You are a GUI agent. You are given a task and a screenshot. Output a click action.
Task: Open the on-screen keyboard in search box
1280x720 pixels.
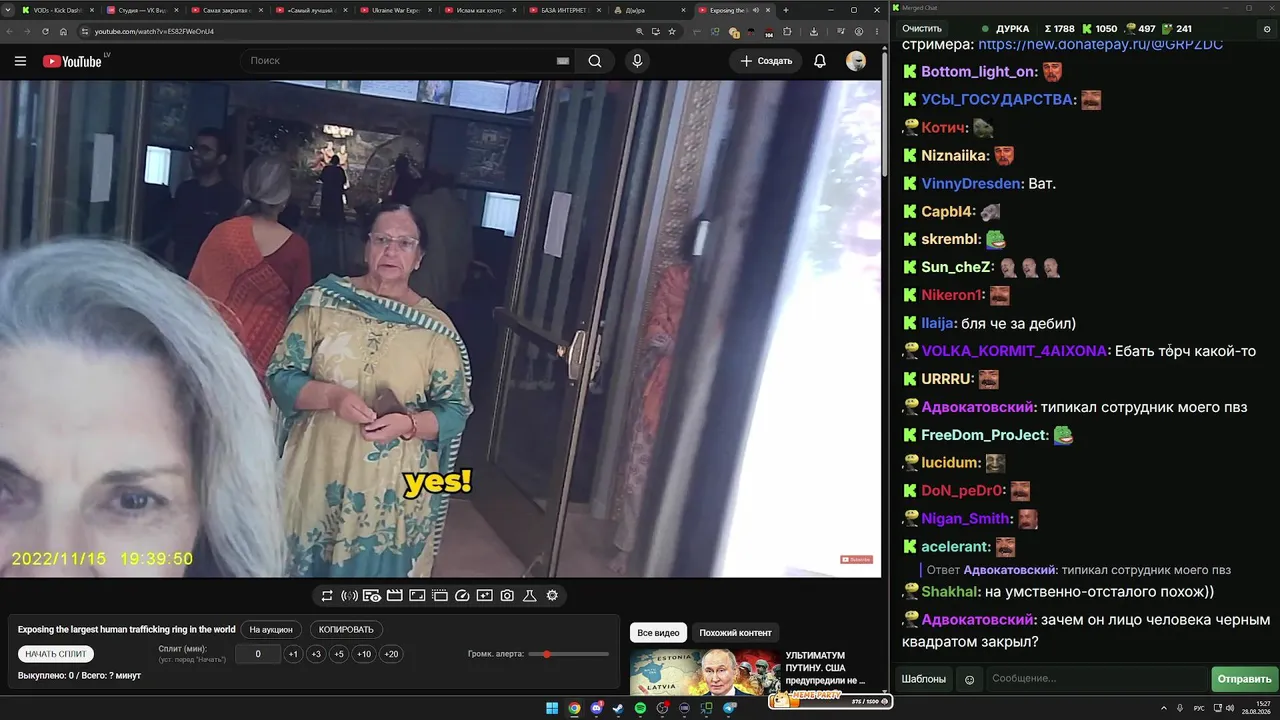[x=563, y=61]
